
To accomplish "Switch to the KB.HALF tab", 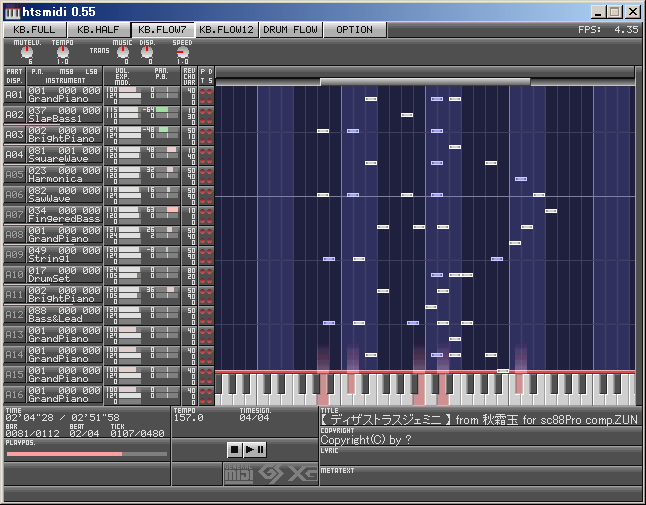I will click(98, 30).
